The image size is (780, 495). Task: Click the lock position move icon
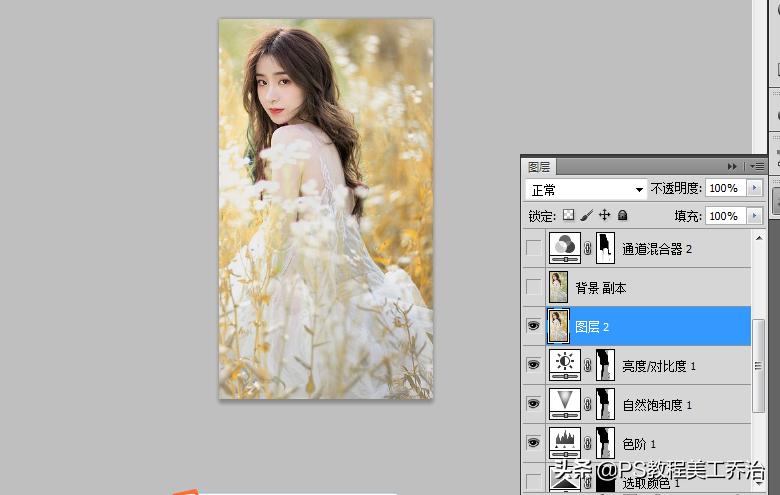click(x=605, y=216)
